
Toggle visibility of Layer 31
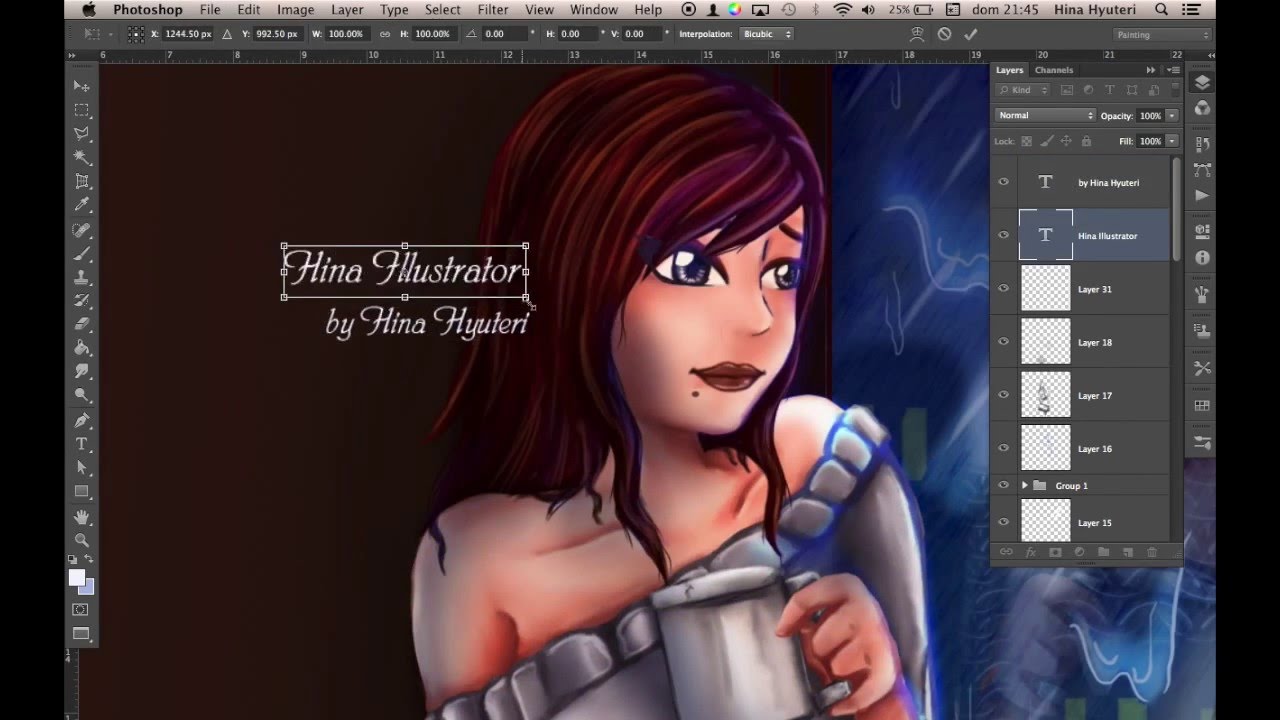(1004, 289)
